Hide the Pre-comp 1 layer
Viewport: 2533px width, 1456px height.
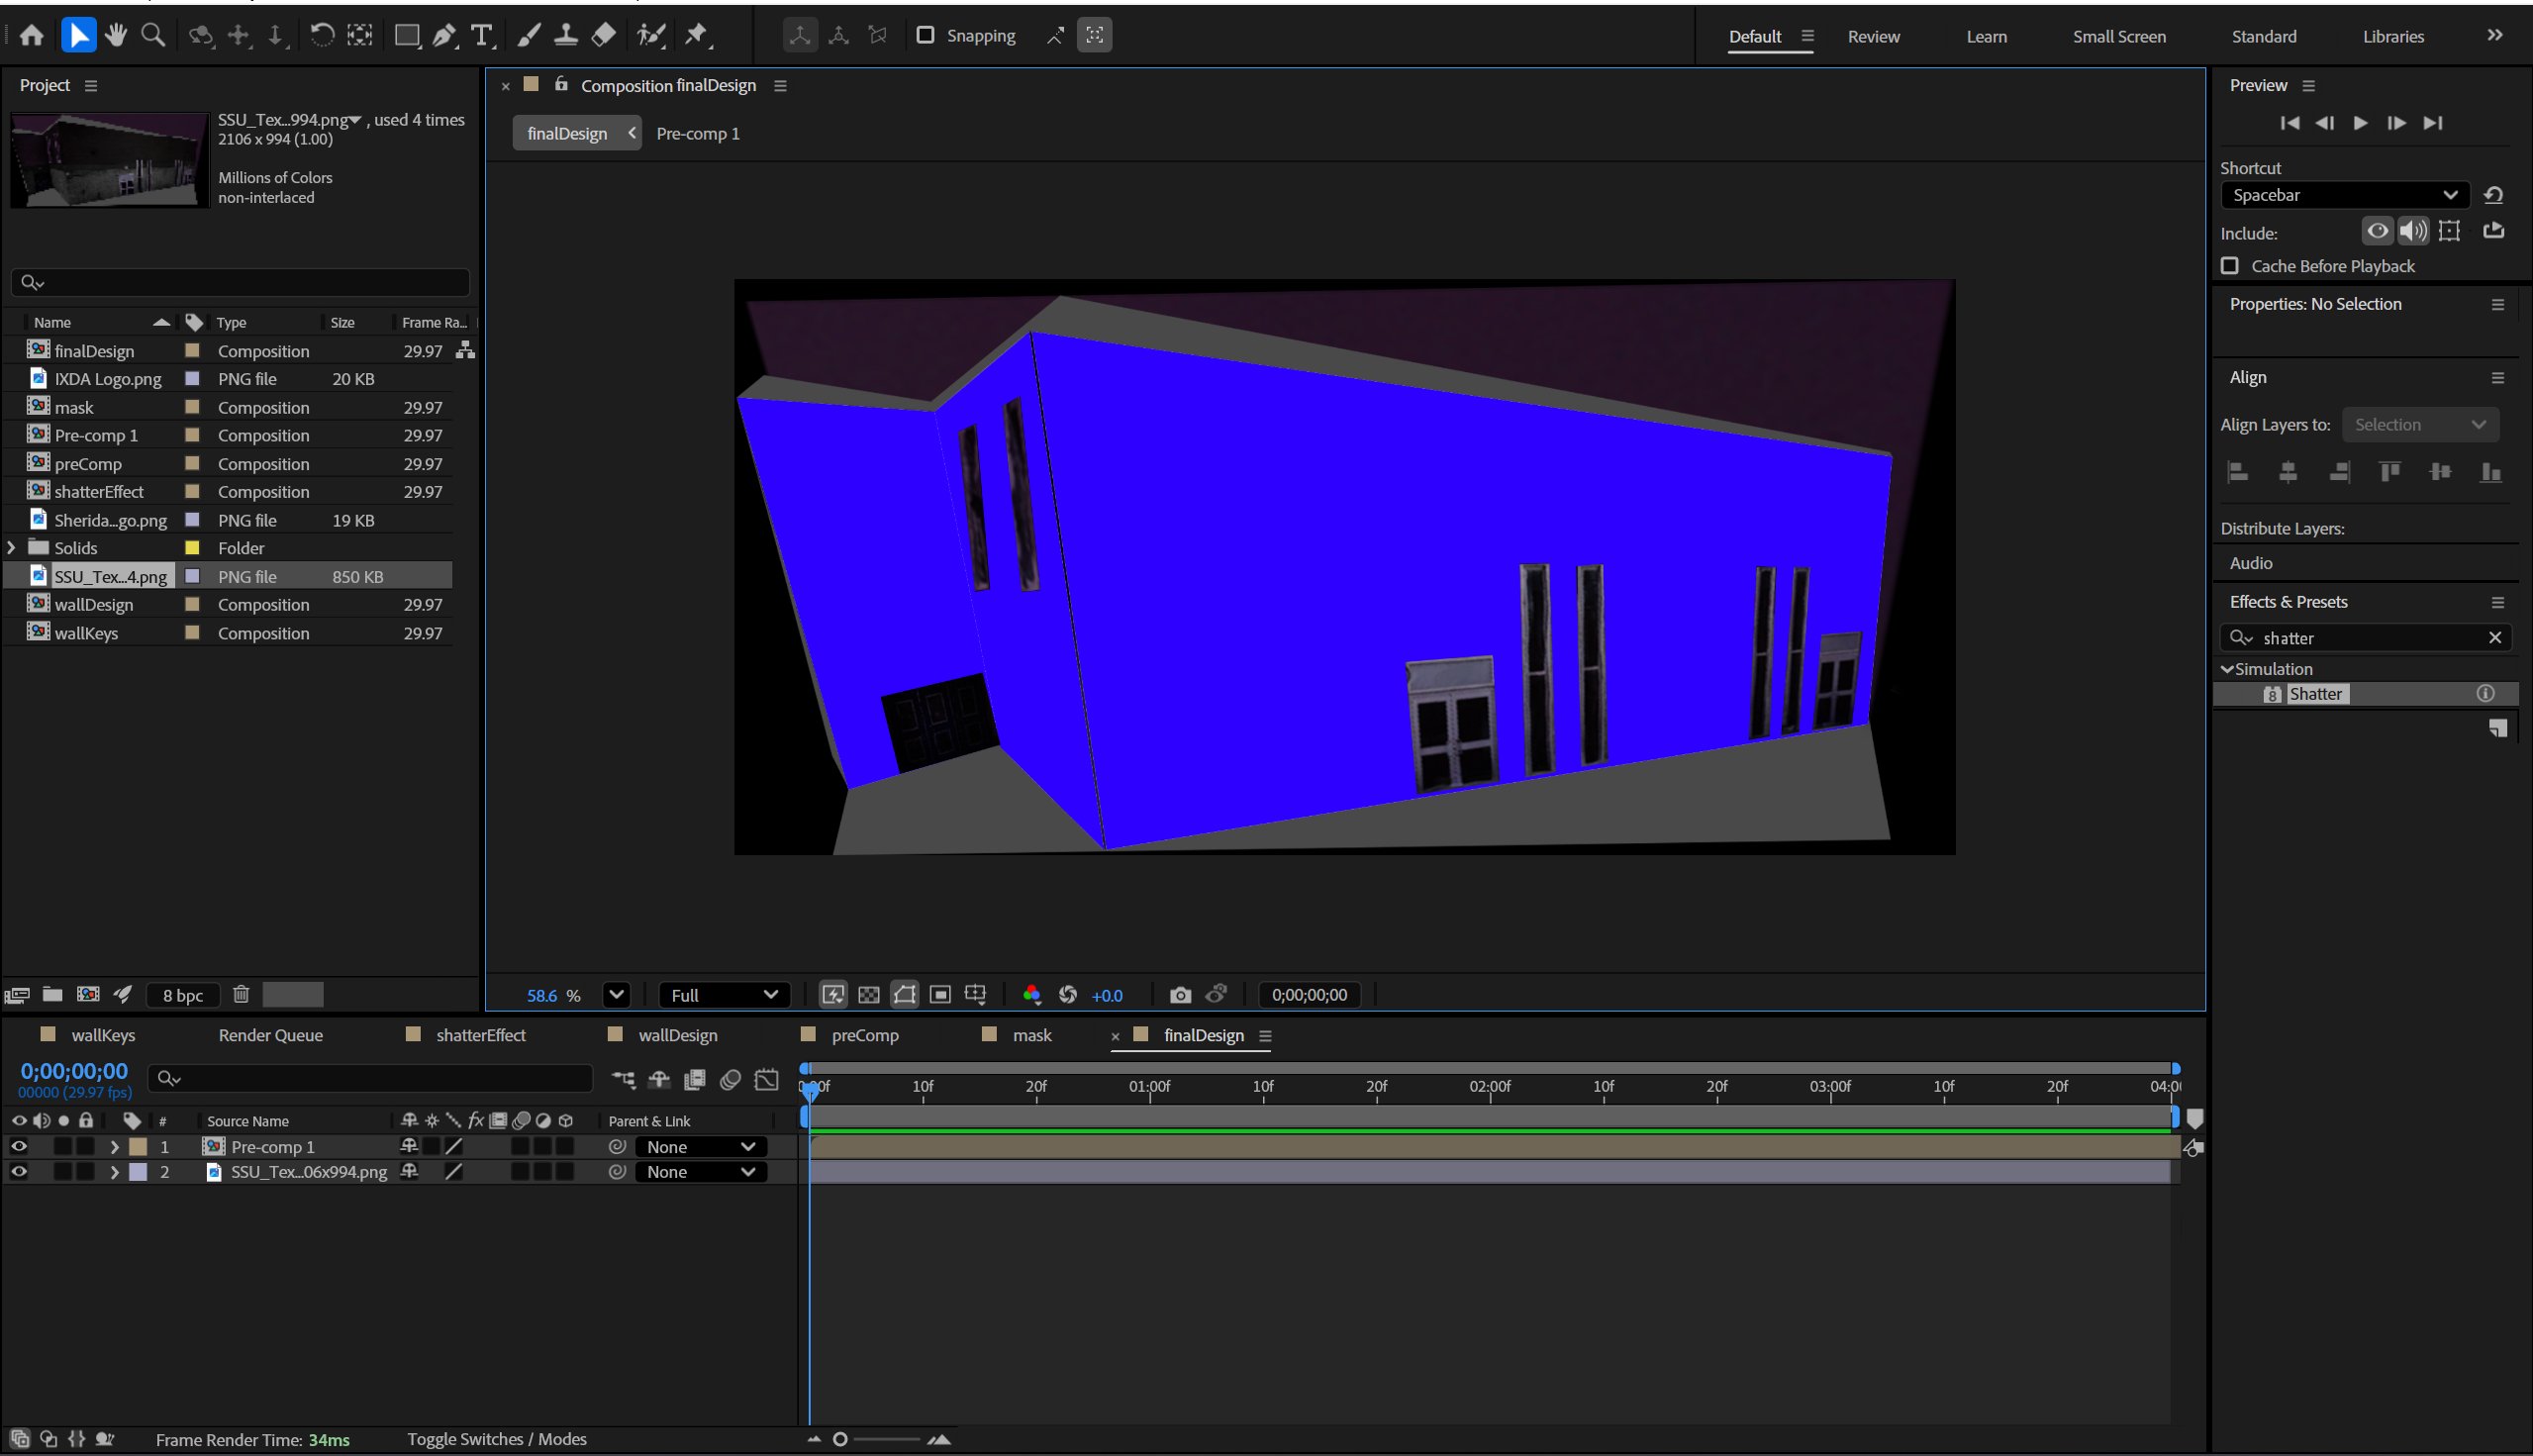(19, 1146)
